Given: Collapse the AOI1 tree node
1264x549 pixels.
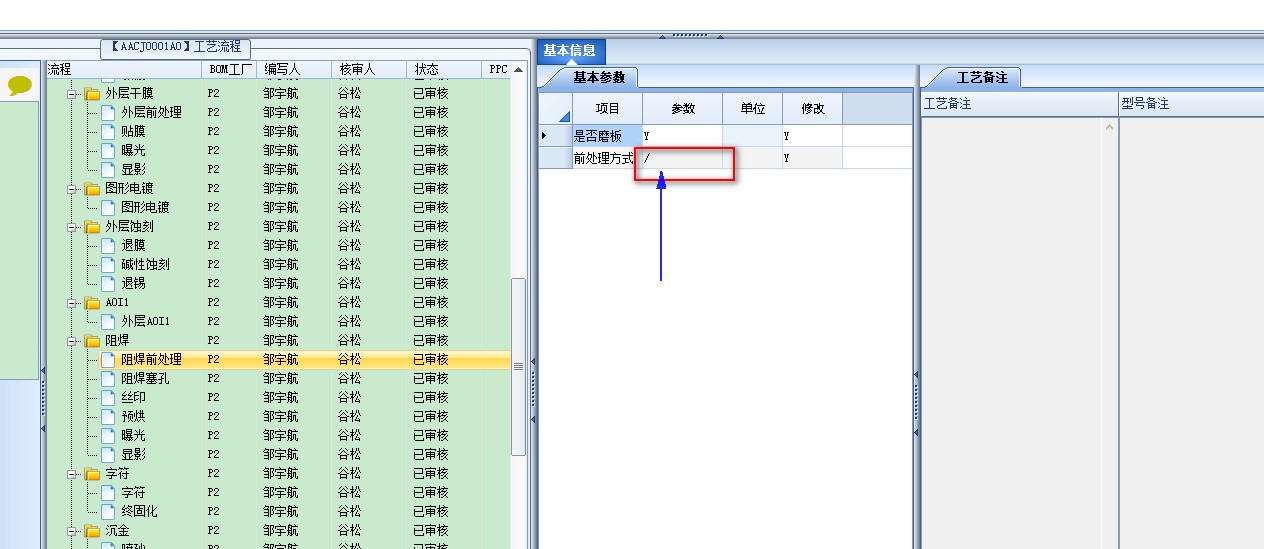Looking at the screenshot, I should coord(72,302).
